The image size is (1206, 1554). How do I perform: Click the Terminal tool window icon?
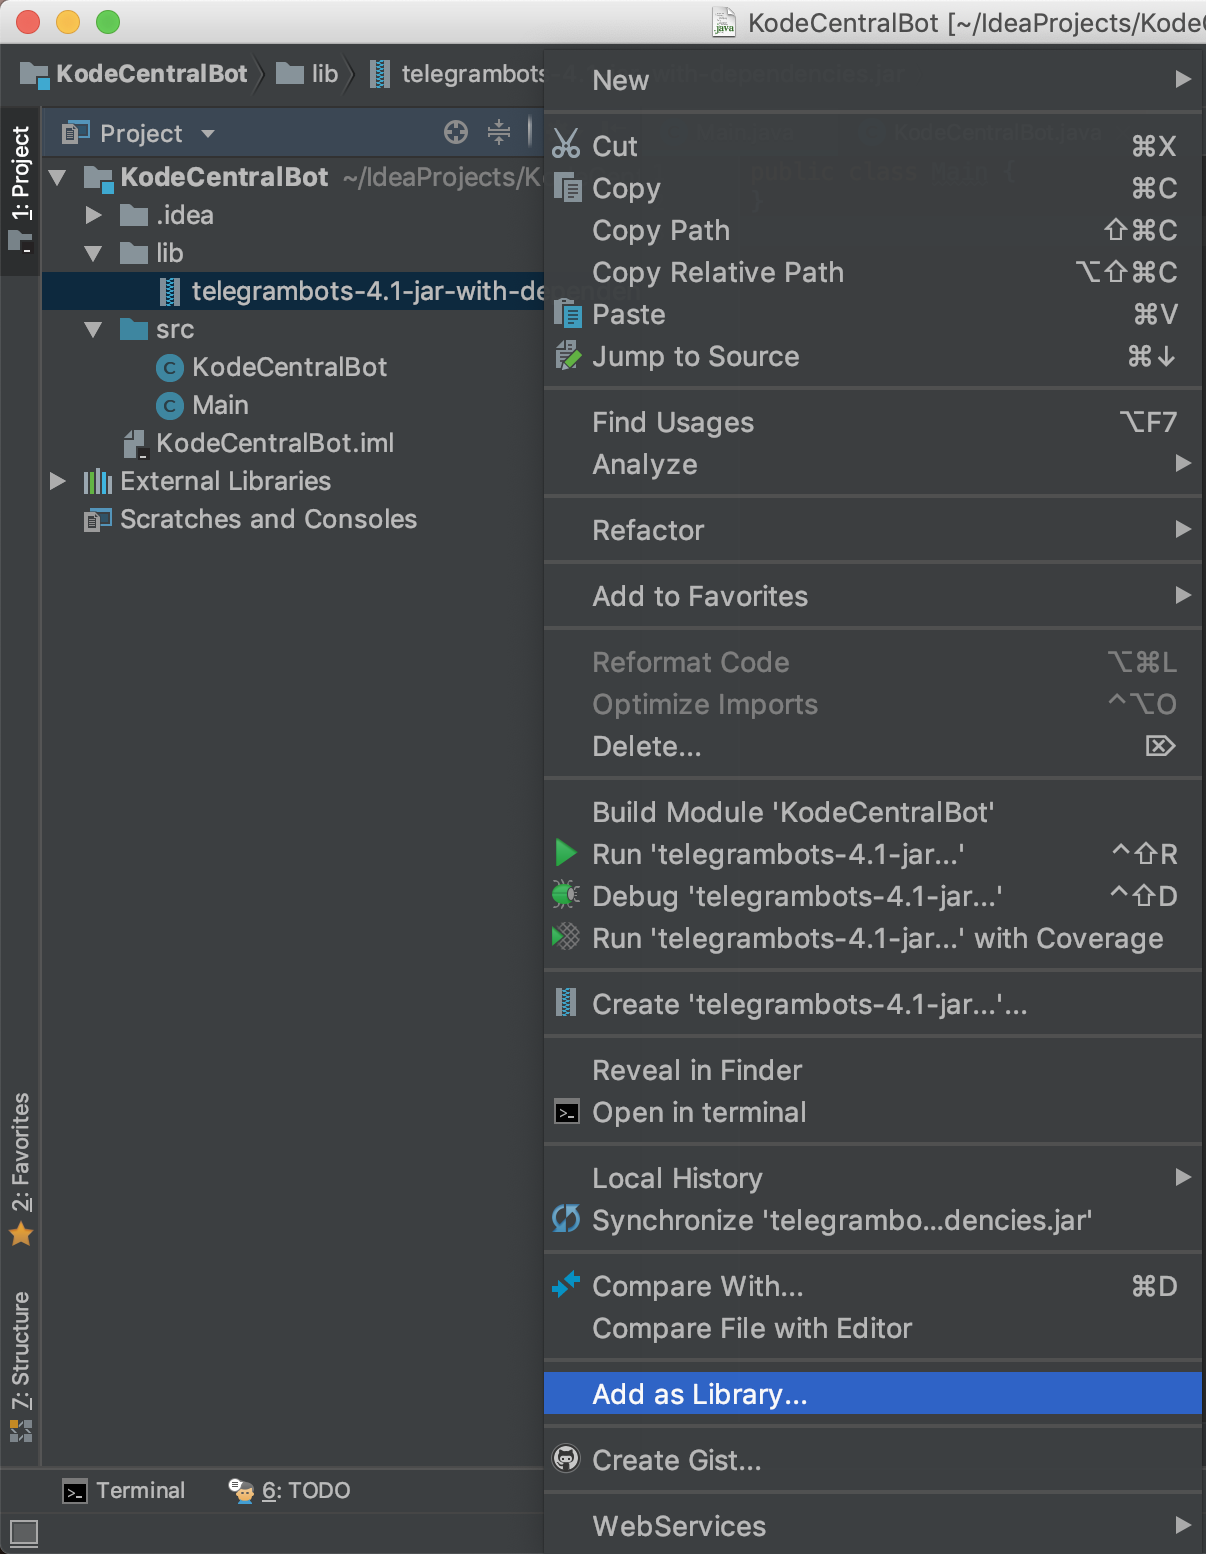click(x=75, y=1492)
